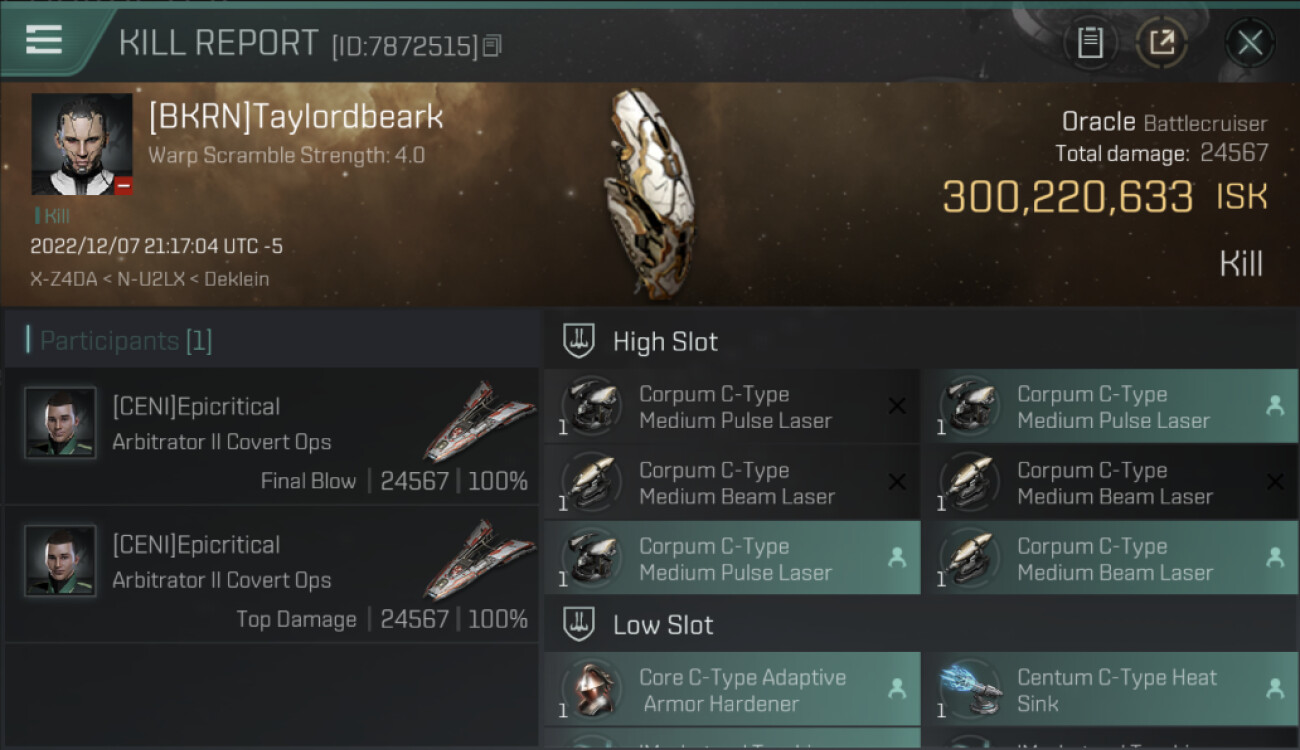Open Final Blow Epicritical's portrait
1300x750 pixels.
[x=61, y=423]
